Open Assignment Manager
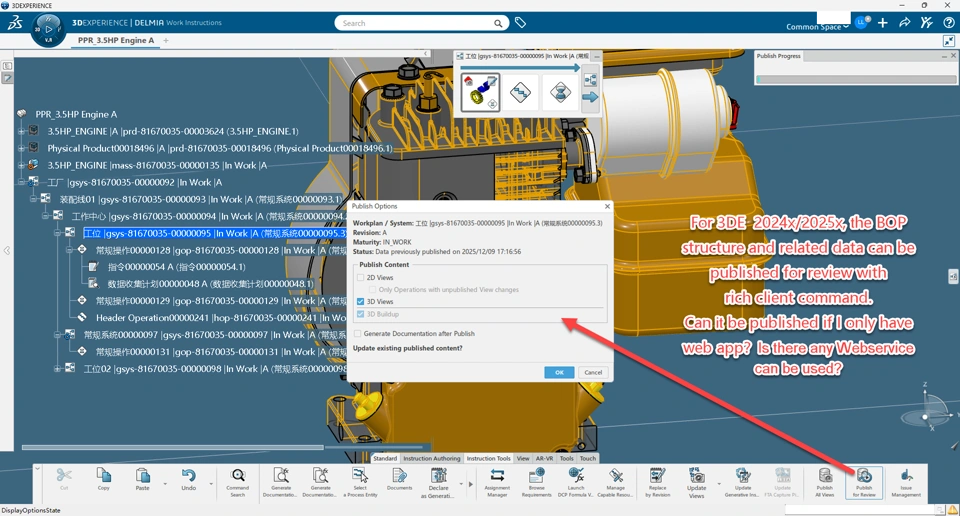 497,482
